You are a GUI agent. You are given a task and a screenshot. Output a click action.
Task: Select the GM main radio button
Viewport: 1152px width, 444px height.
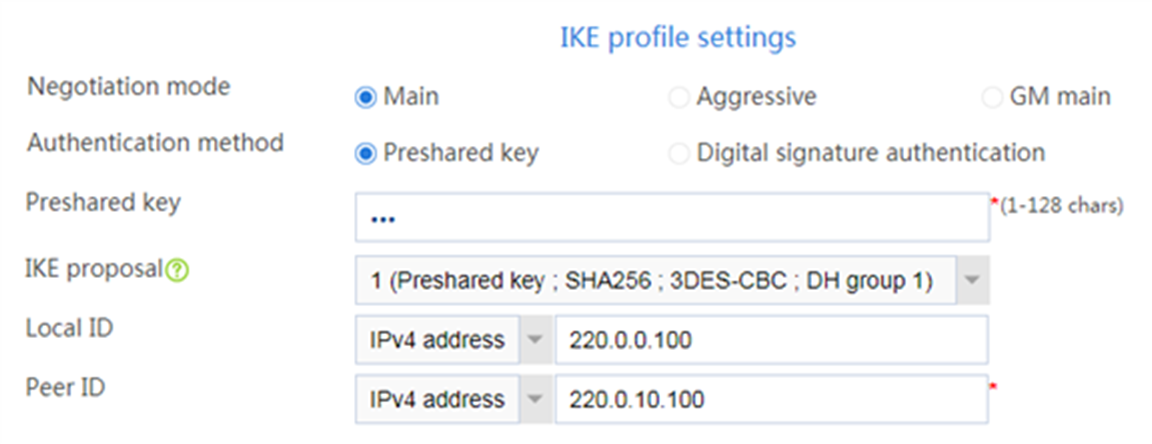pyautogui.click(x=992, y=97)
